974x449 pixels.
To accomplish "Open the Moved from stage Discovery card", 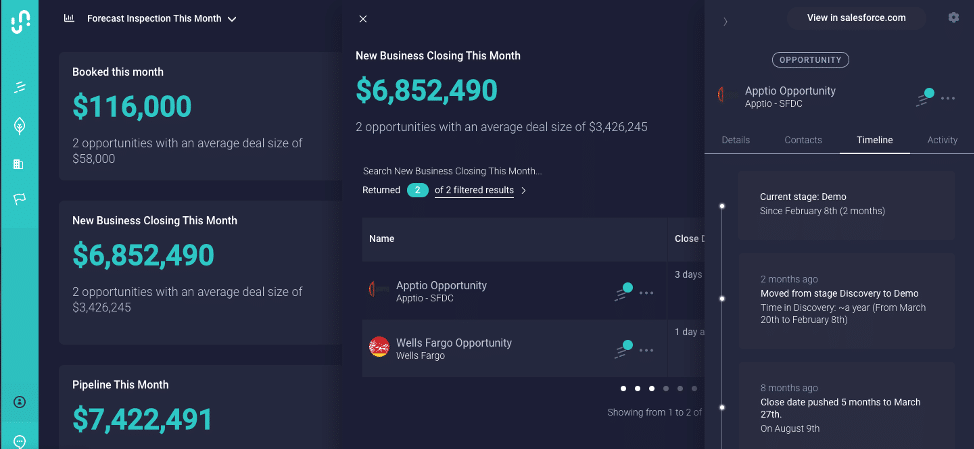I will point(846,301).
